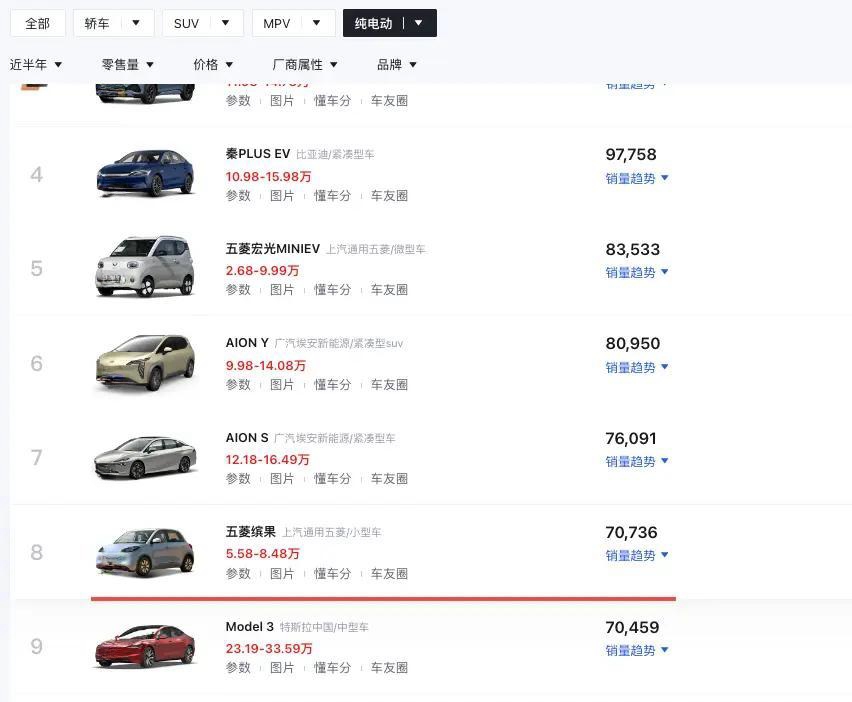852x702 pixels.
Task: Expand the SUV filter dropdown arrow
Action: tap(225, 23)
